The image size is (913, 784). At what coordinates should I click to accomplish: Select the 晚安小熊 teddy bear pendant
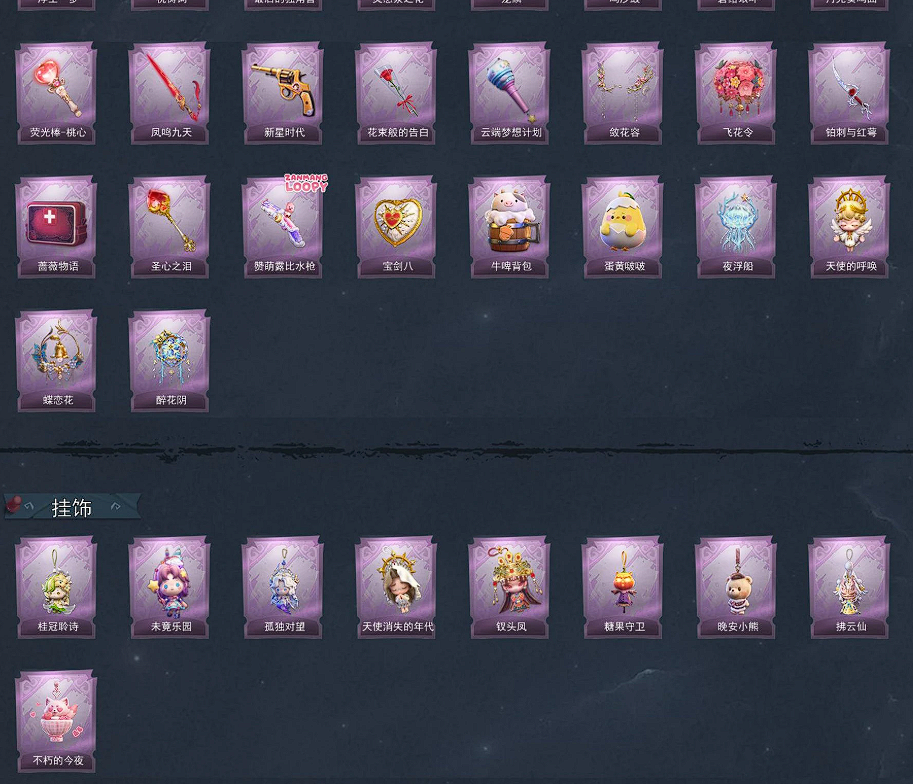point(736,587)
